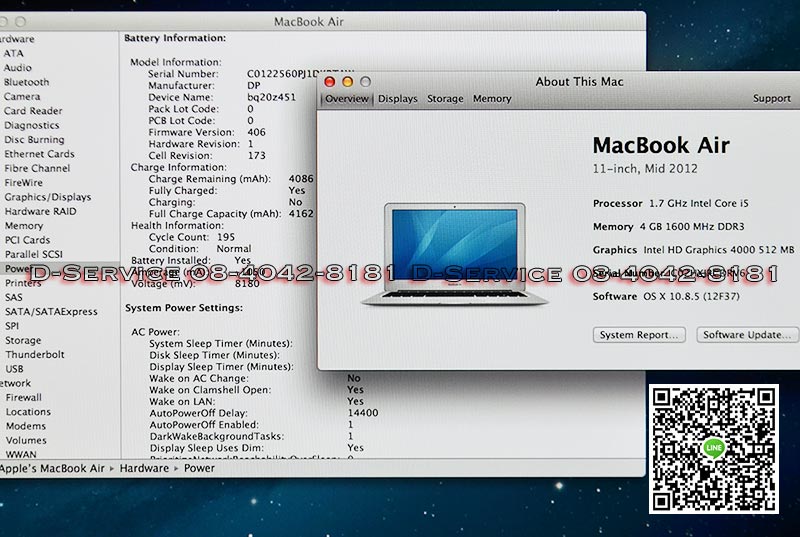Select FireWire in the sidebar
This screenshot has height=537, width=800.
click(x=23, y=182)
